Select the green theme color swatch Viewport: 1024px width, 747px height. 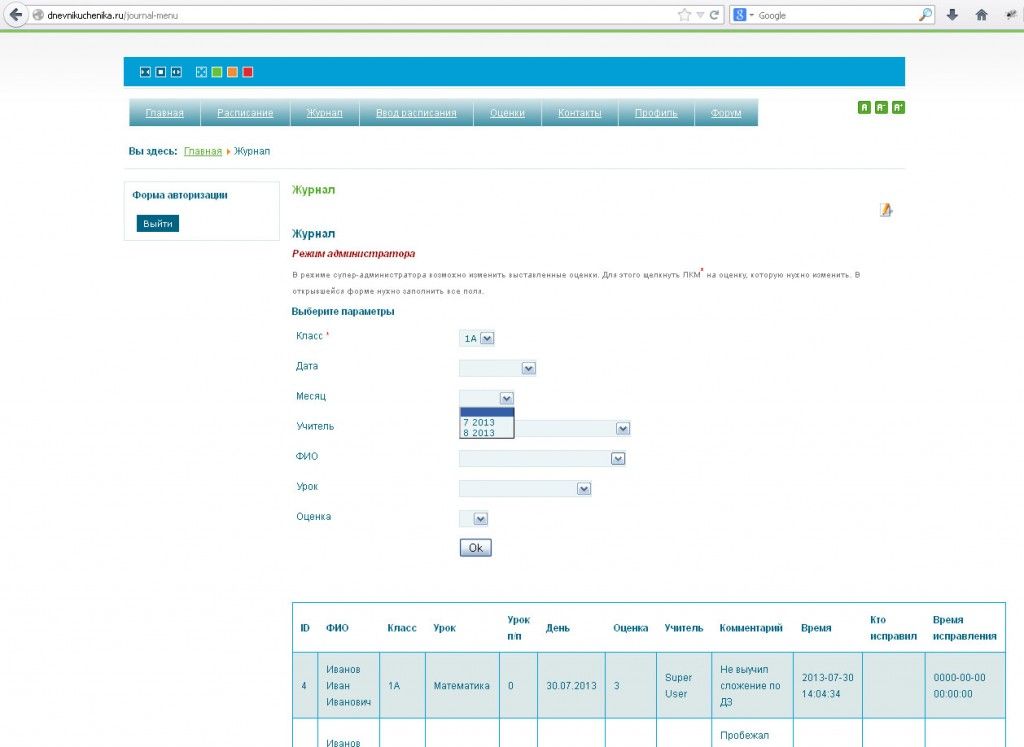point(217,72)
